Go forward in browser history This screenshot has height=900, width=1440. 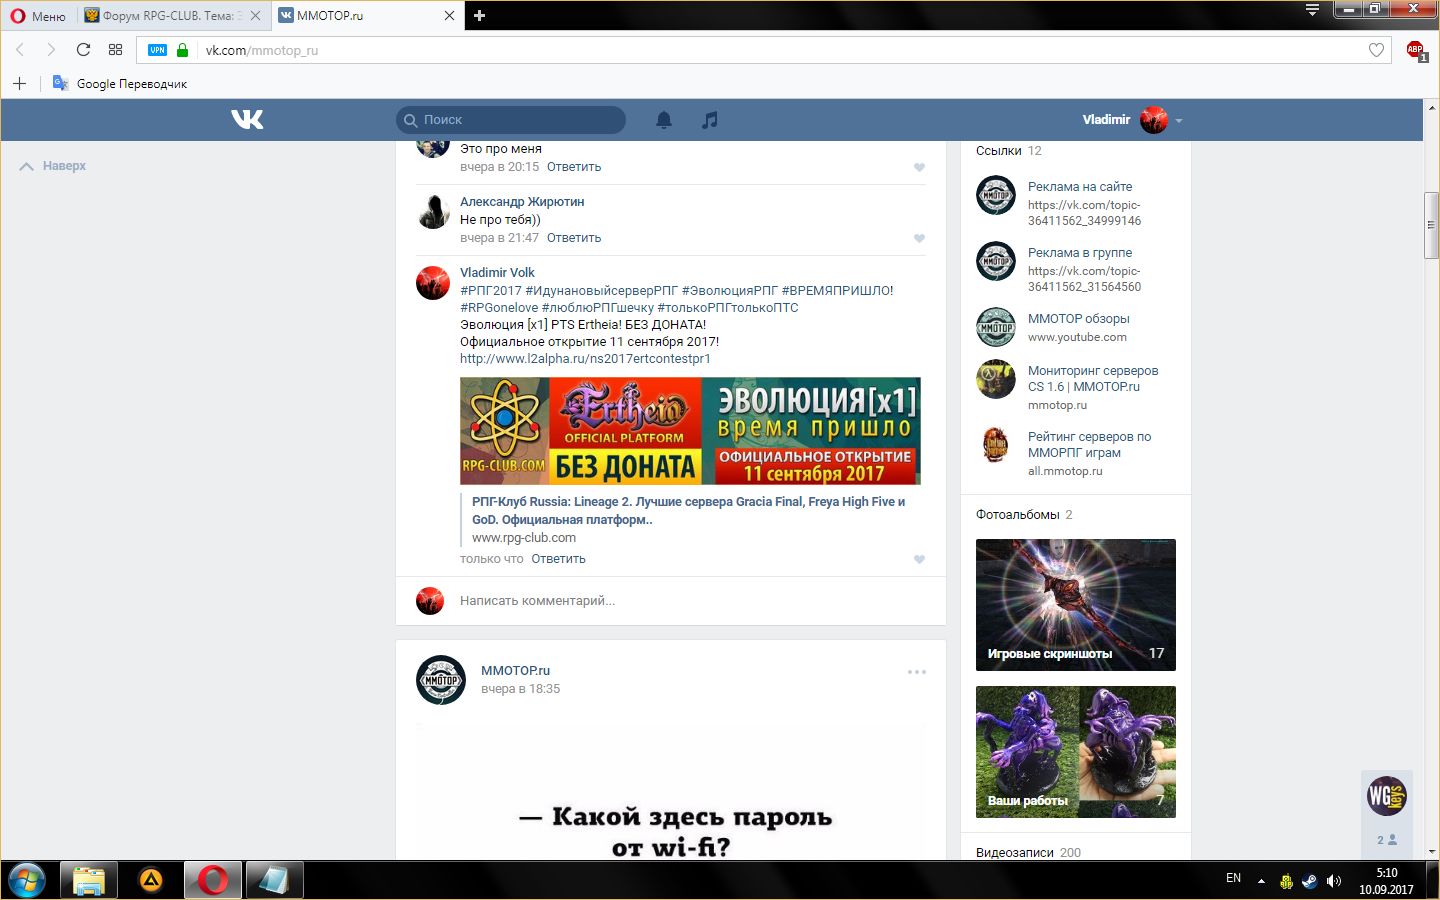[x=51, y=50]
